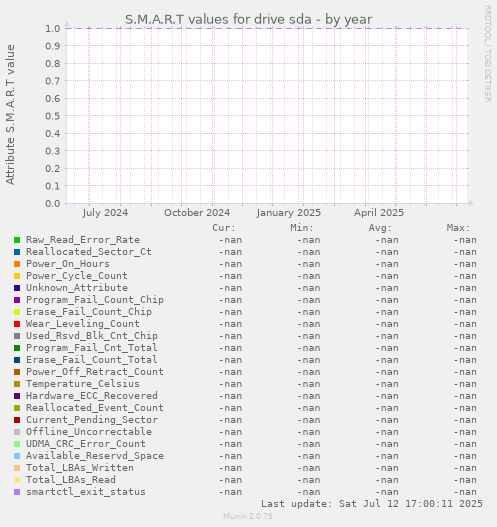This screenshot has height=527, width=497.
Task: Click the Munin 2.0.75 footer text
Action: point(248,516)
